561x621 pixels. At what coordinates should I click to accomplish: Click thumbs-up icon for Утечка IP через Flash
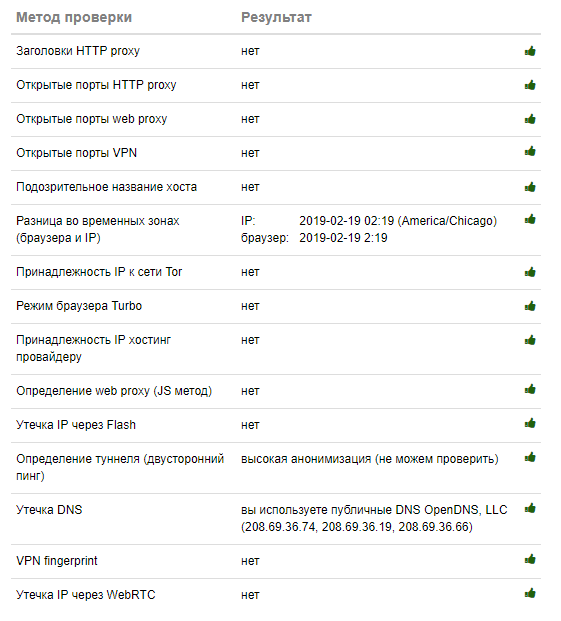tap(530, 423)
